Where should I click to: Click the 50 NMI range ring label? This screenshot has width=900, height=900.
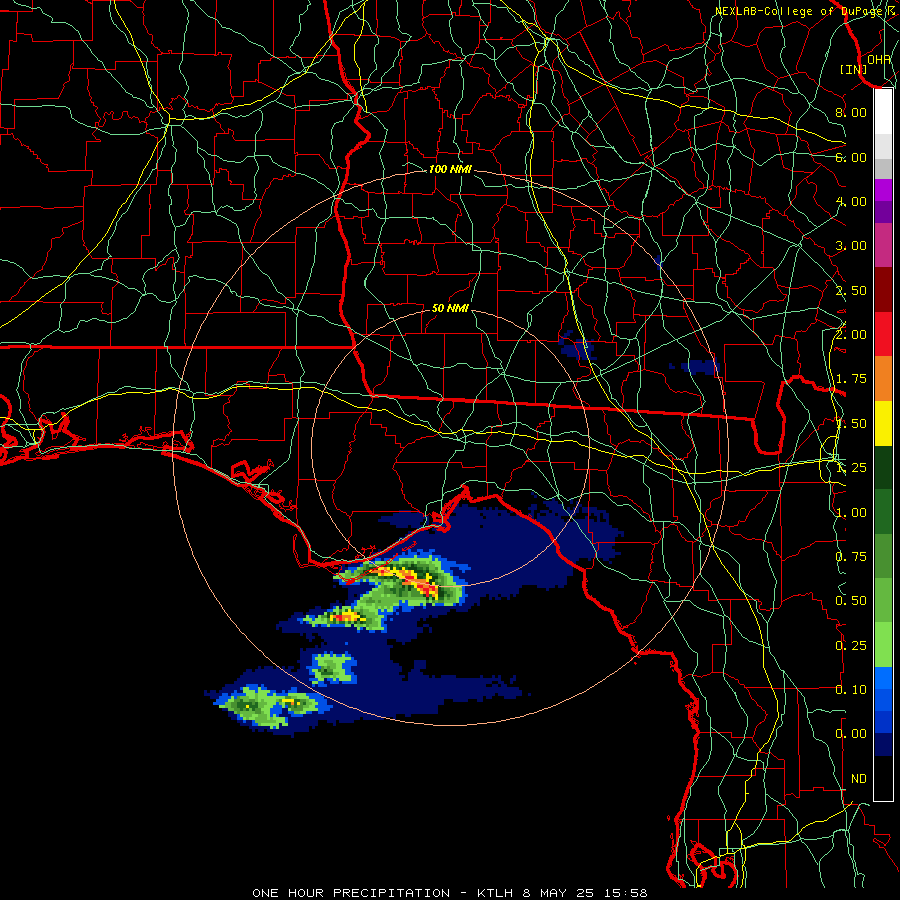pos(450,308)
